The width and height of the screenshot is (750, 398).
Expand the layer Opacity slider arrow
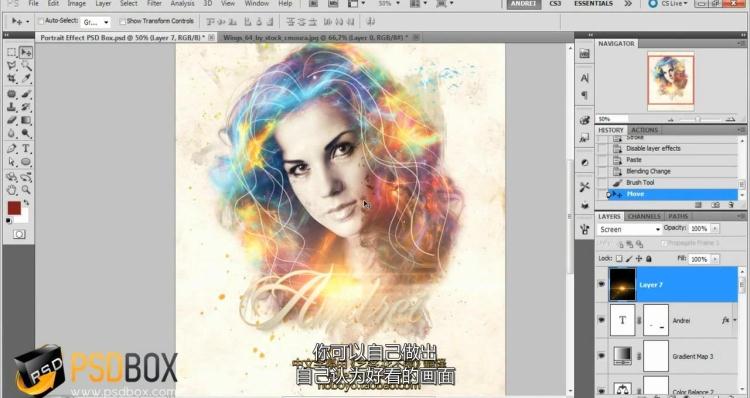click(715, 229)
